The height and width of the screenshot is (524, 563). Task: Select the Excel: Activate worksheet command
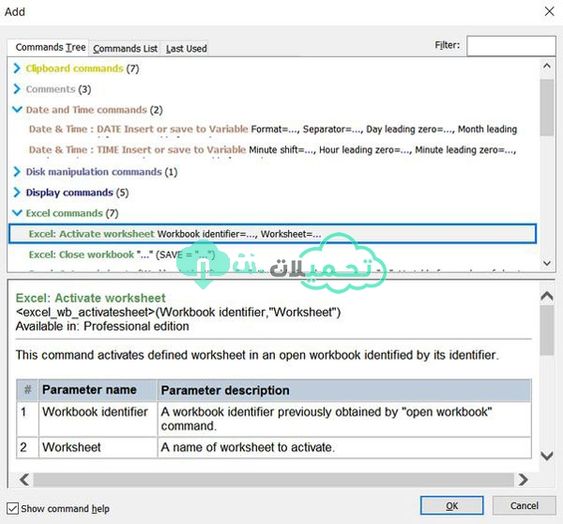273,234
